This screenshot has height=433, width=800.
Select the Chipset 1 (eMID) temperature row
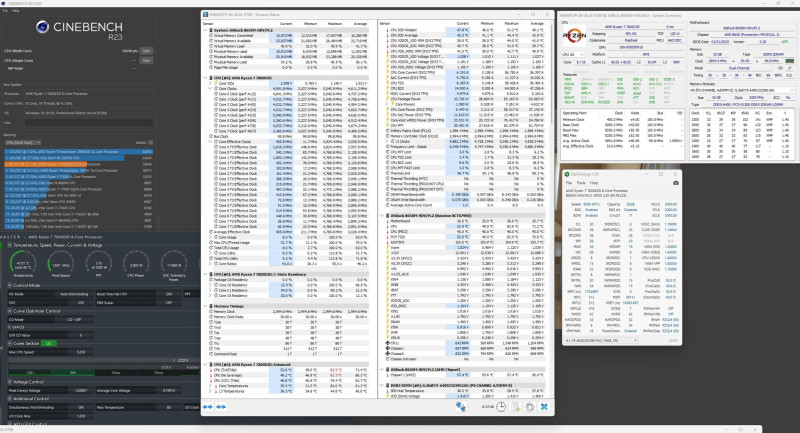(x=465, y=375)
